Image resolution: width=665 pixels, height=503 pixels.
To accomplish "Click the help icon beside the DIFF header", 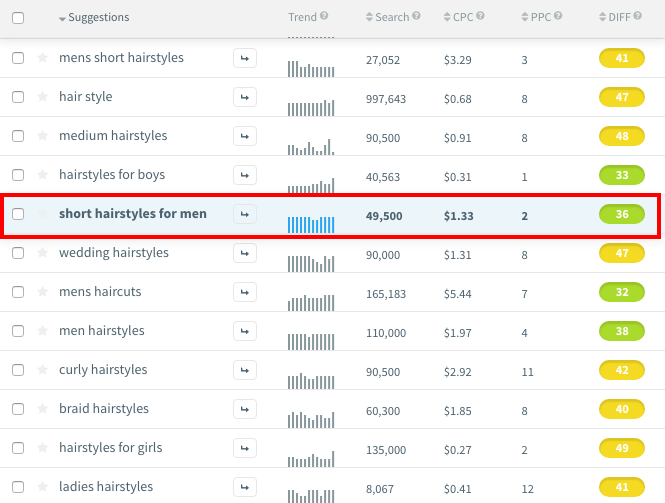I will pos(637,17).
